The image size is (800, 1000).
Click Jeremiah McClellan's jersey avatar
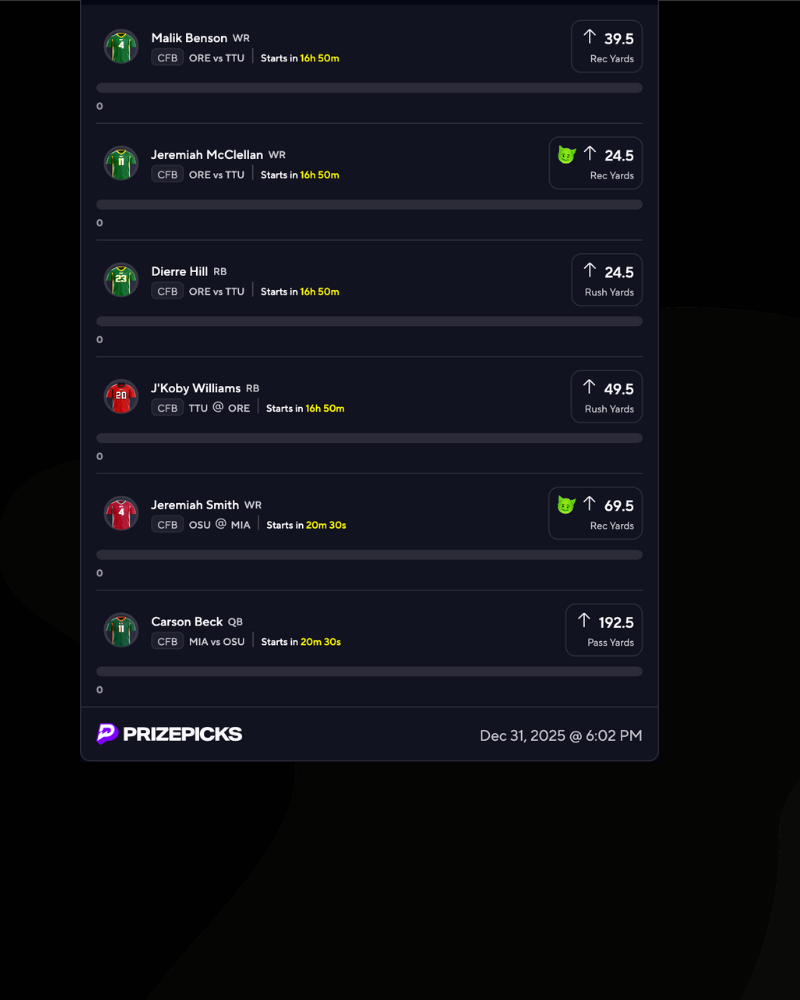[121, 163]
